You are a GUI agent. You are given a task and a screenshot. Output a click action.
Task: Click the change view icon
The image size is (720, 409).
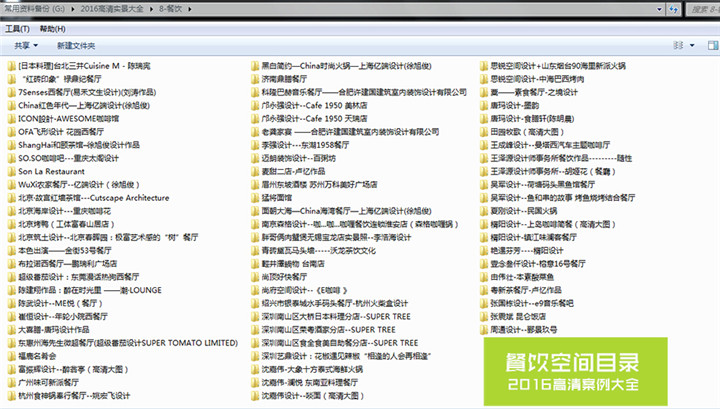pos(678,45)
